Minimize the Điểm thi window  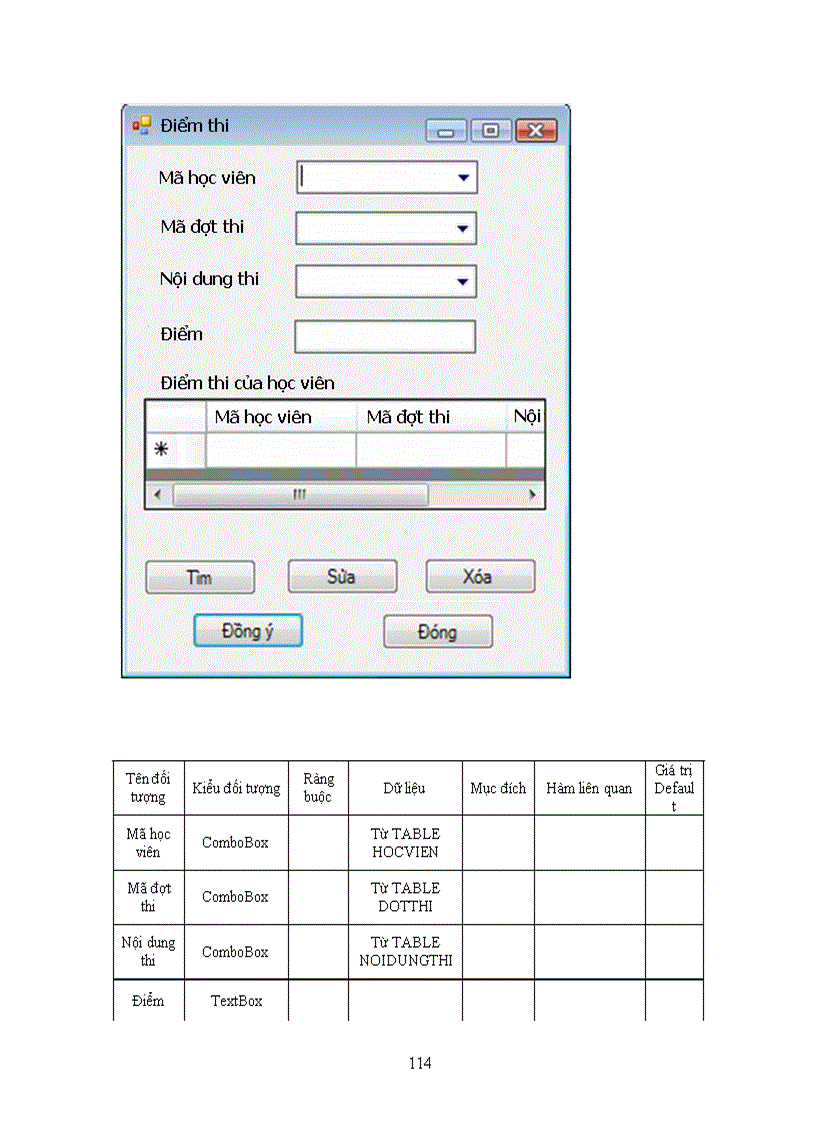point(445,130)
